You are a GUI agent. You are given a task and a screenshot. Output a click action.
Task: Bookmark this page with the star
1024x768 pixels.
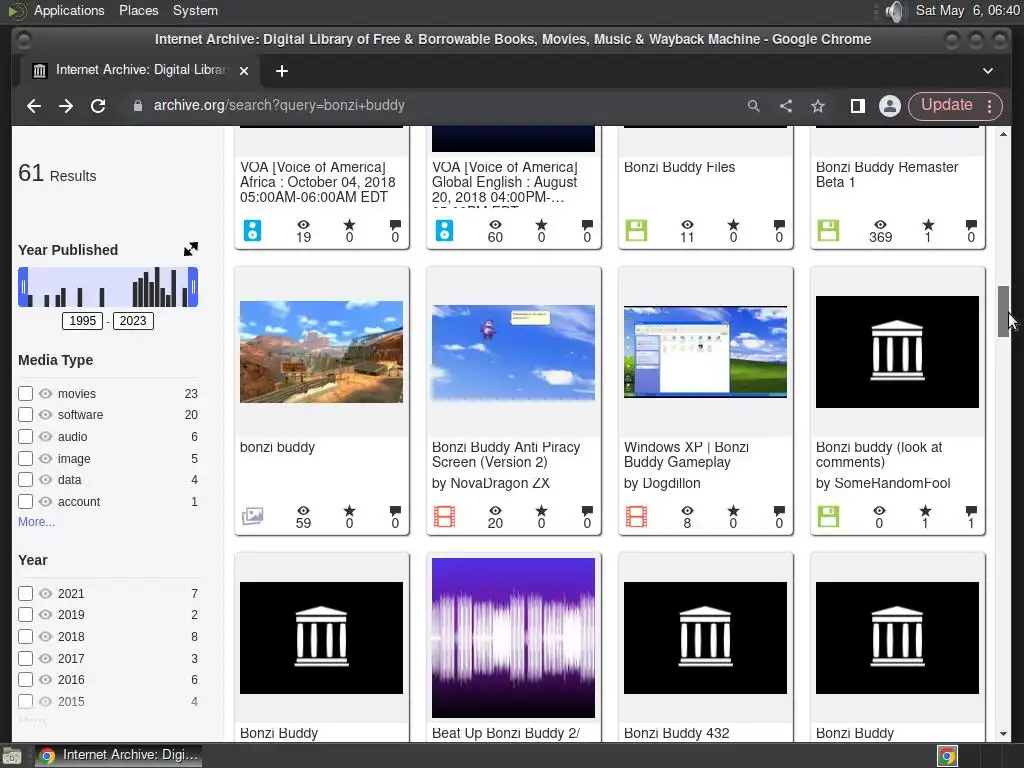[x=818, y=106]
